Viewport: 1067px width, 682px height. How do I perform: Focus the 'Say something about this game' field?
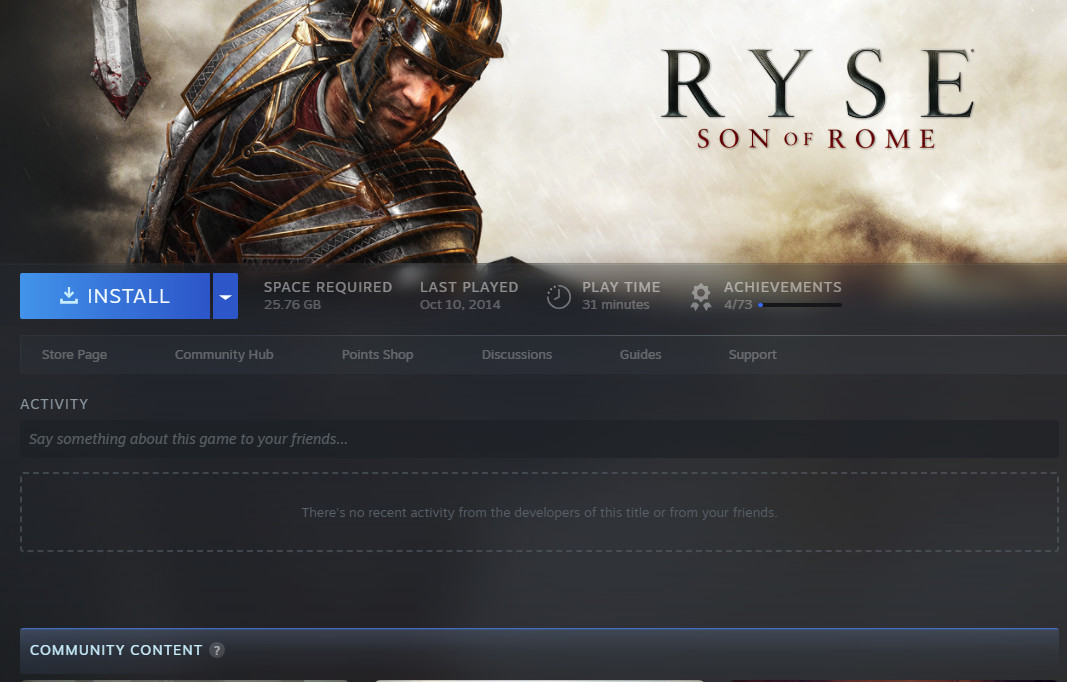click(539, 439)
